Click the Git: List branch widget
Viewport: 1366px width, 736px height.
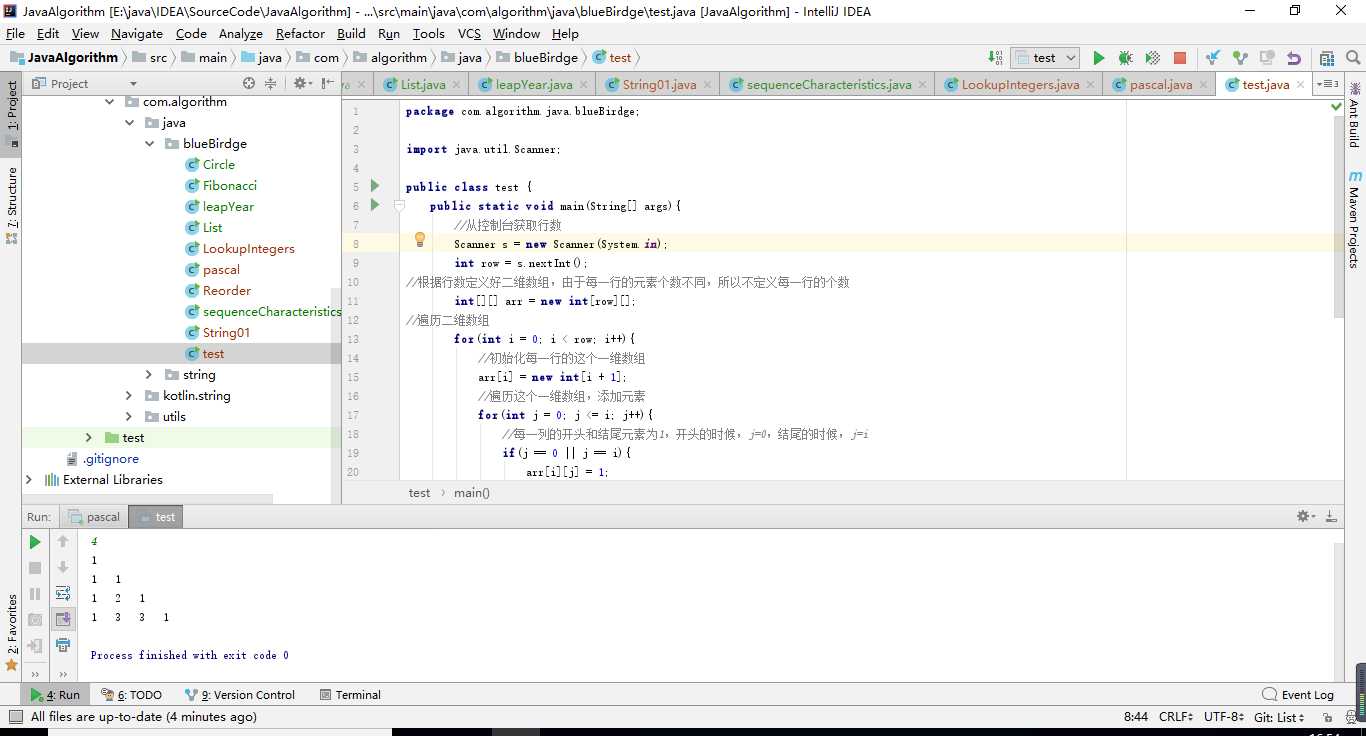pyautogui.click(x=1280, y=717)
